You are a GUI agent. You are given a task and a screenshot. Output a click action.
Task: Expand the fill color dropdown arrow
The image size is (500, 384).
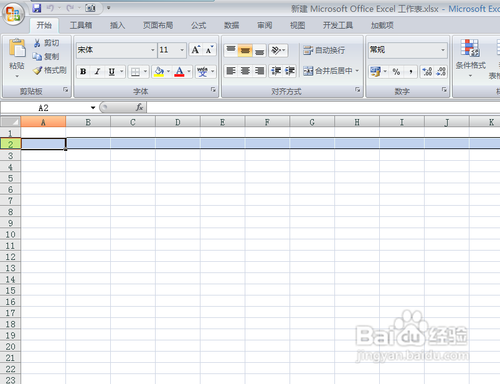(168, 71)
